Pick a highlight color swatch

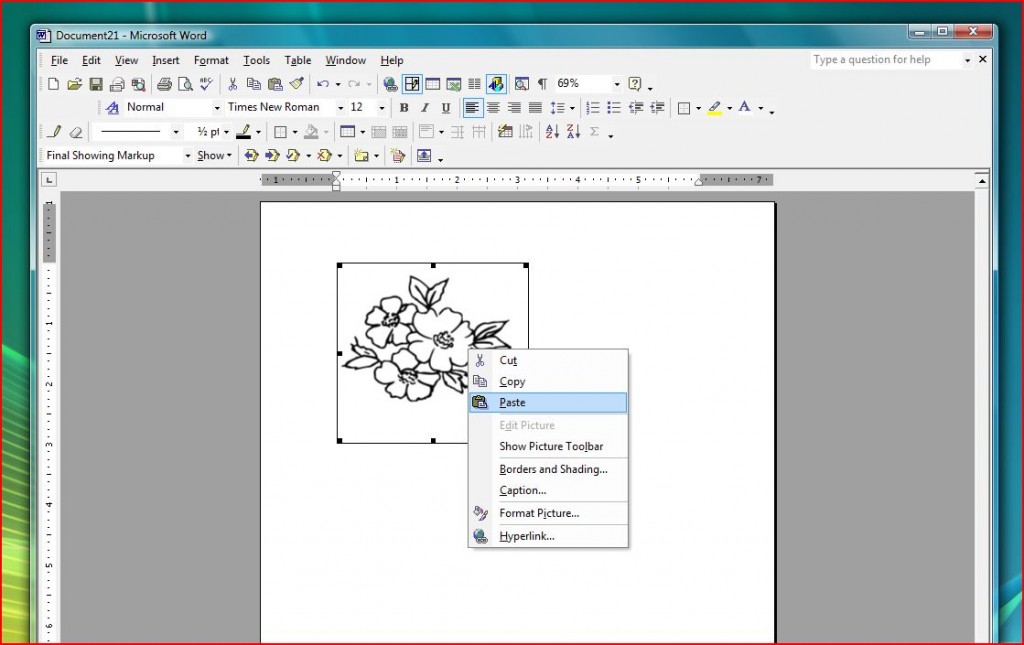point(717,107)
